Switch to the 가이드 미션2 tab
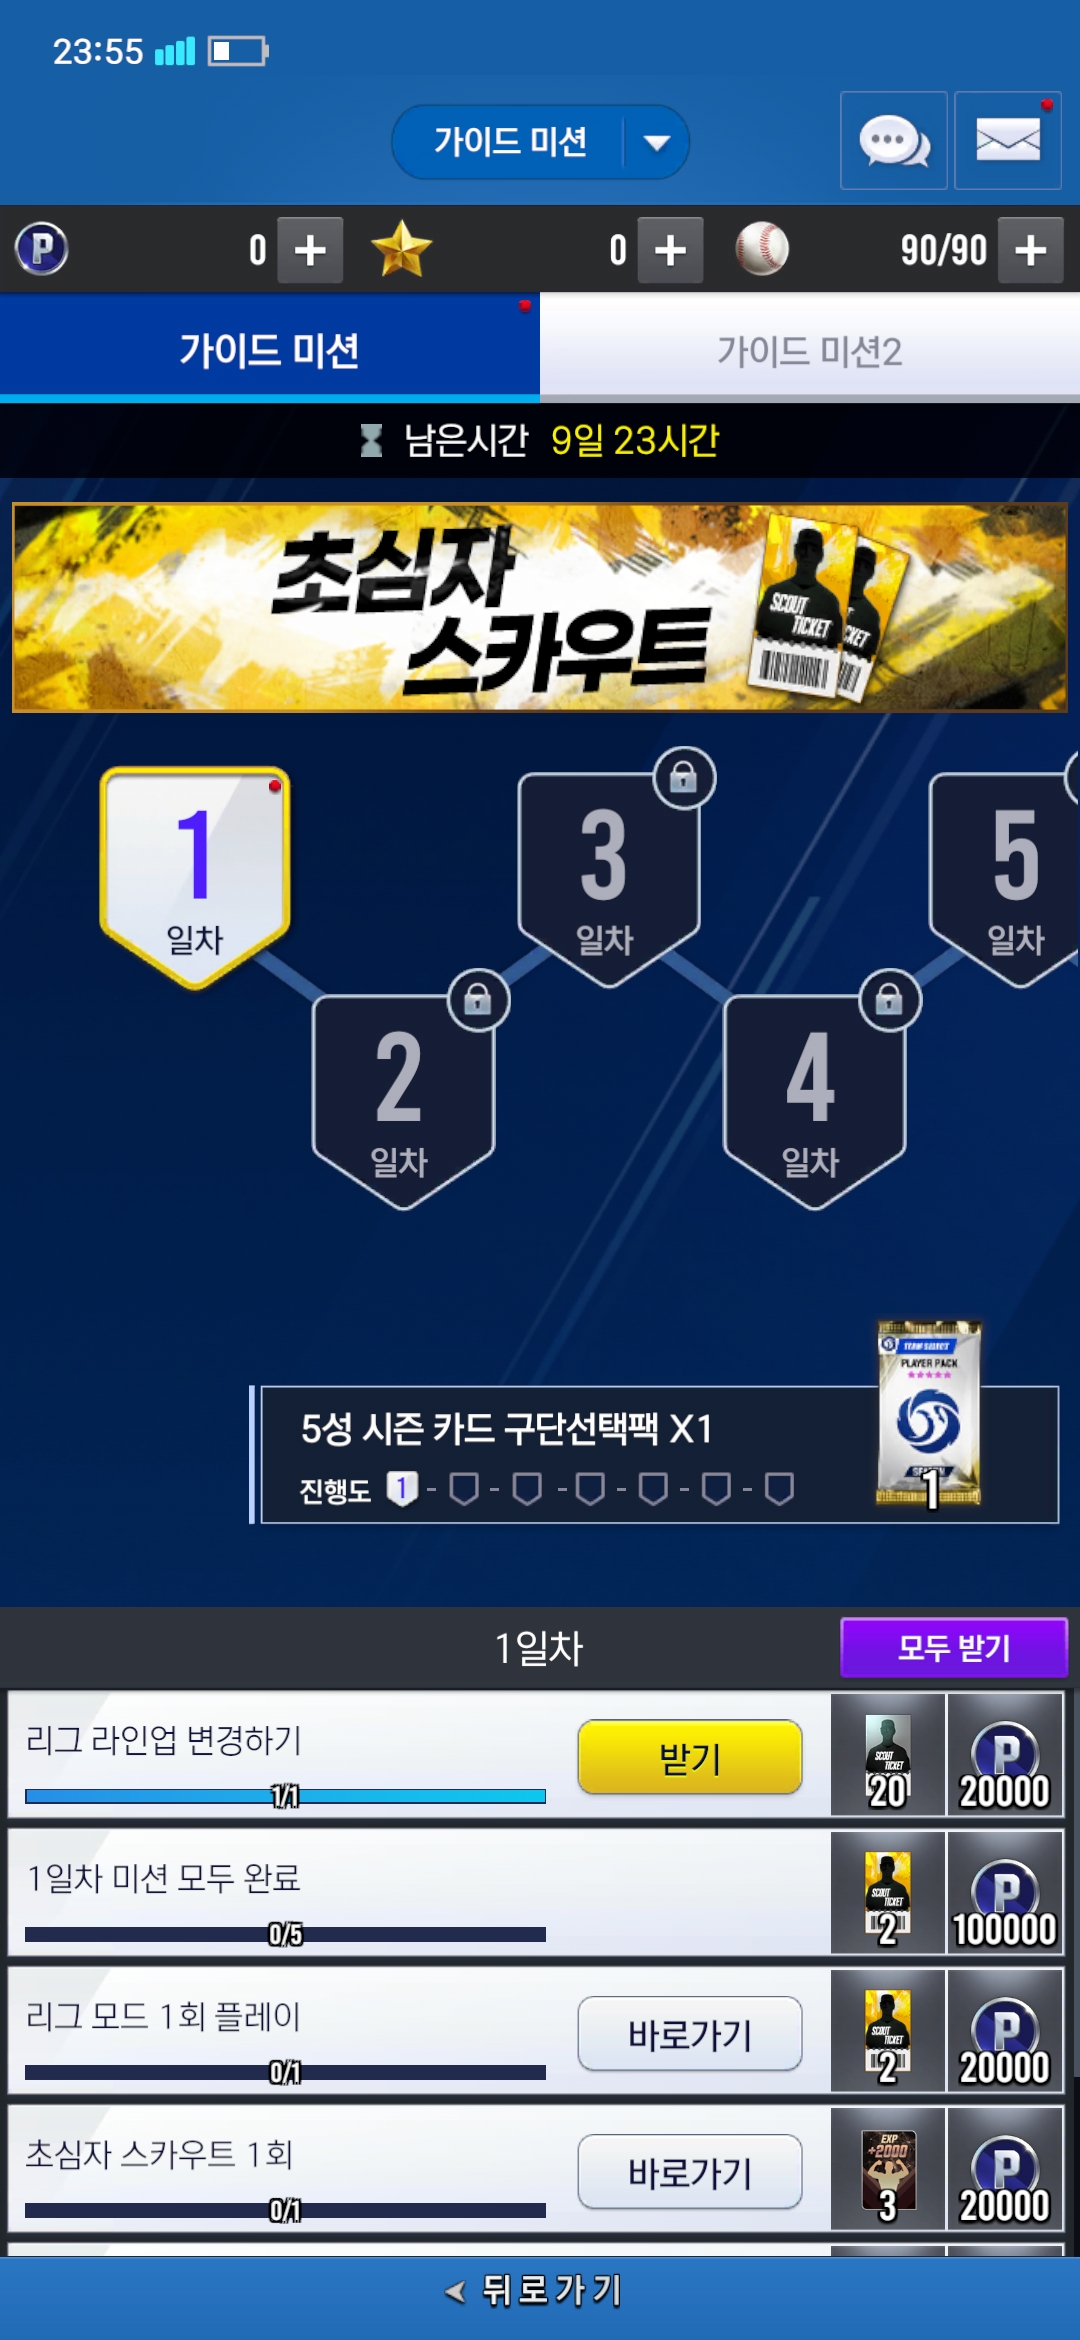1080x2340 pixels. pos(810,351)
